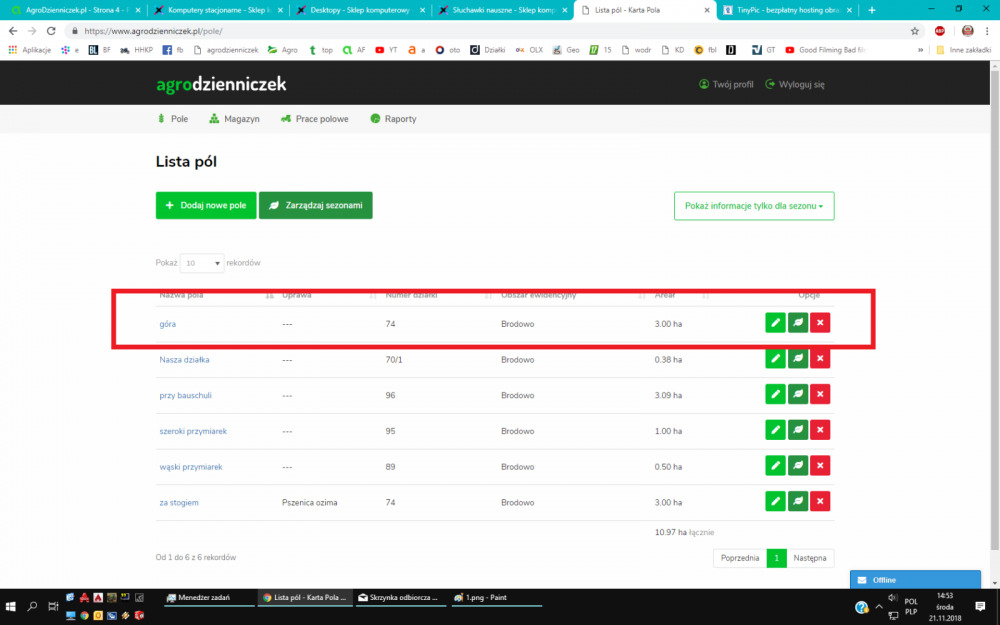Click the Dodaj nowe pole button
The image size is (1000, 625).
point(206,205)
